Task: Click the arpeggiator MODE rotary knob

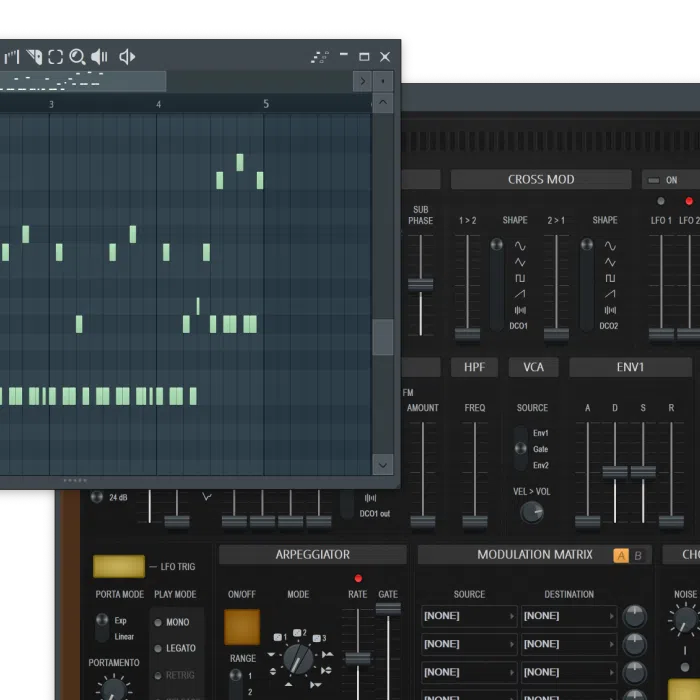Action: click(299, 658)
